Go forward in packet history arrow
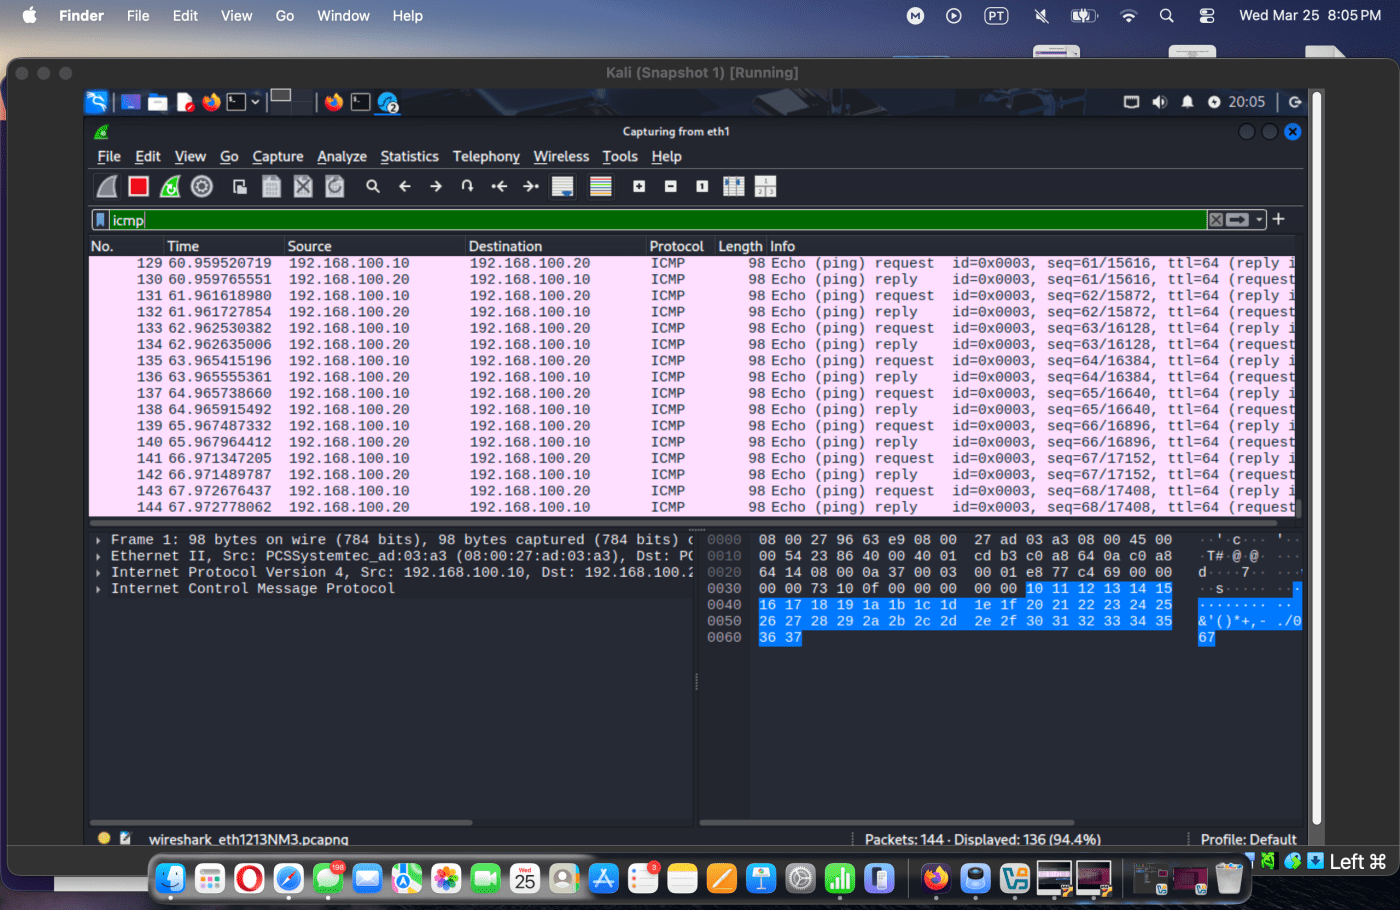 pyautogui.click(x=436, y=187)
